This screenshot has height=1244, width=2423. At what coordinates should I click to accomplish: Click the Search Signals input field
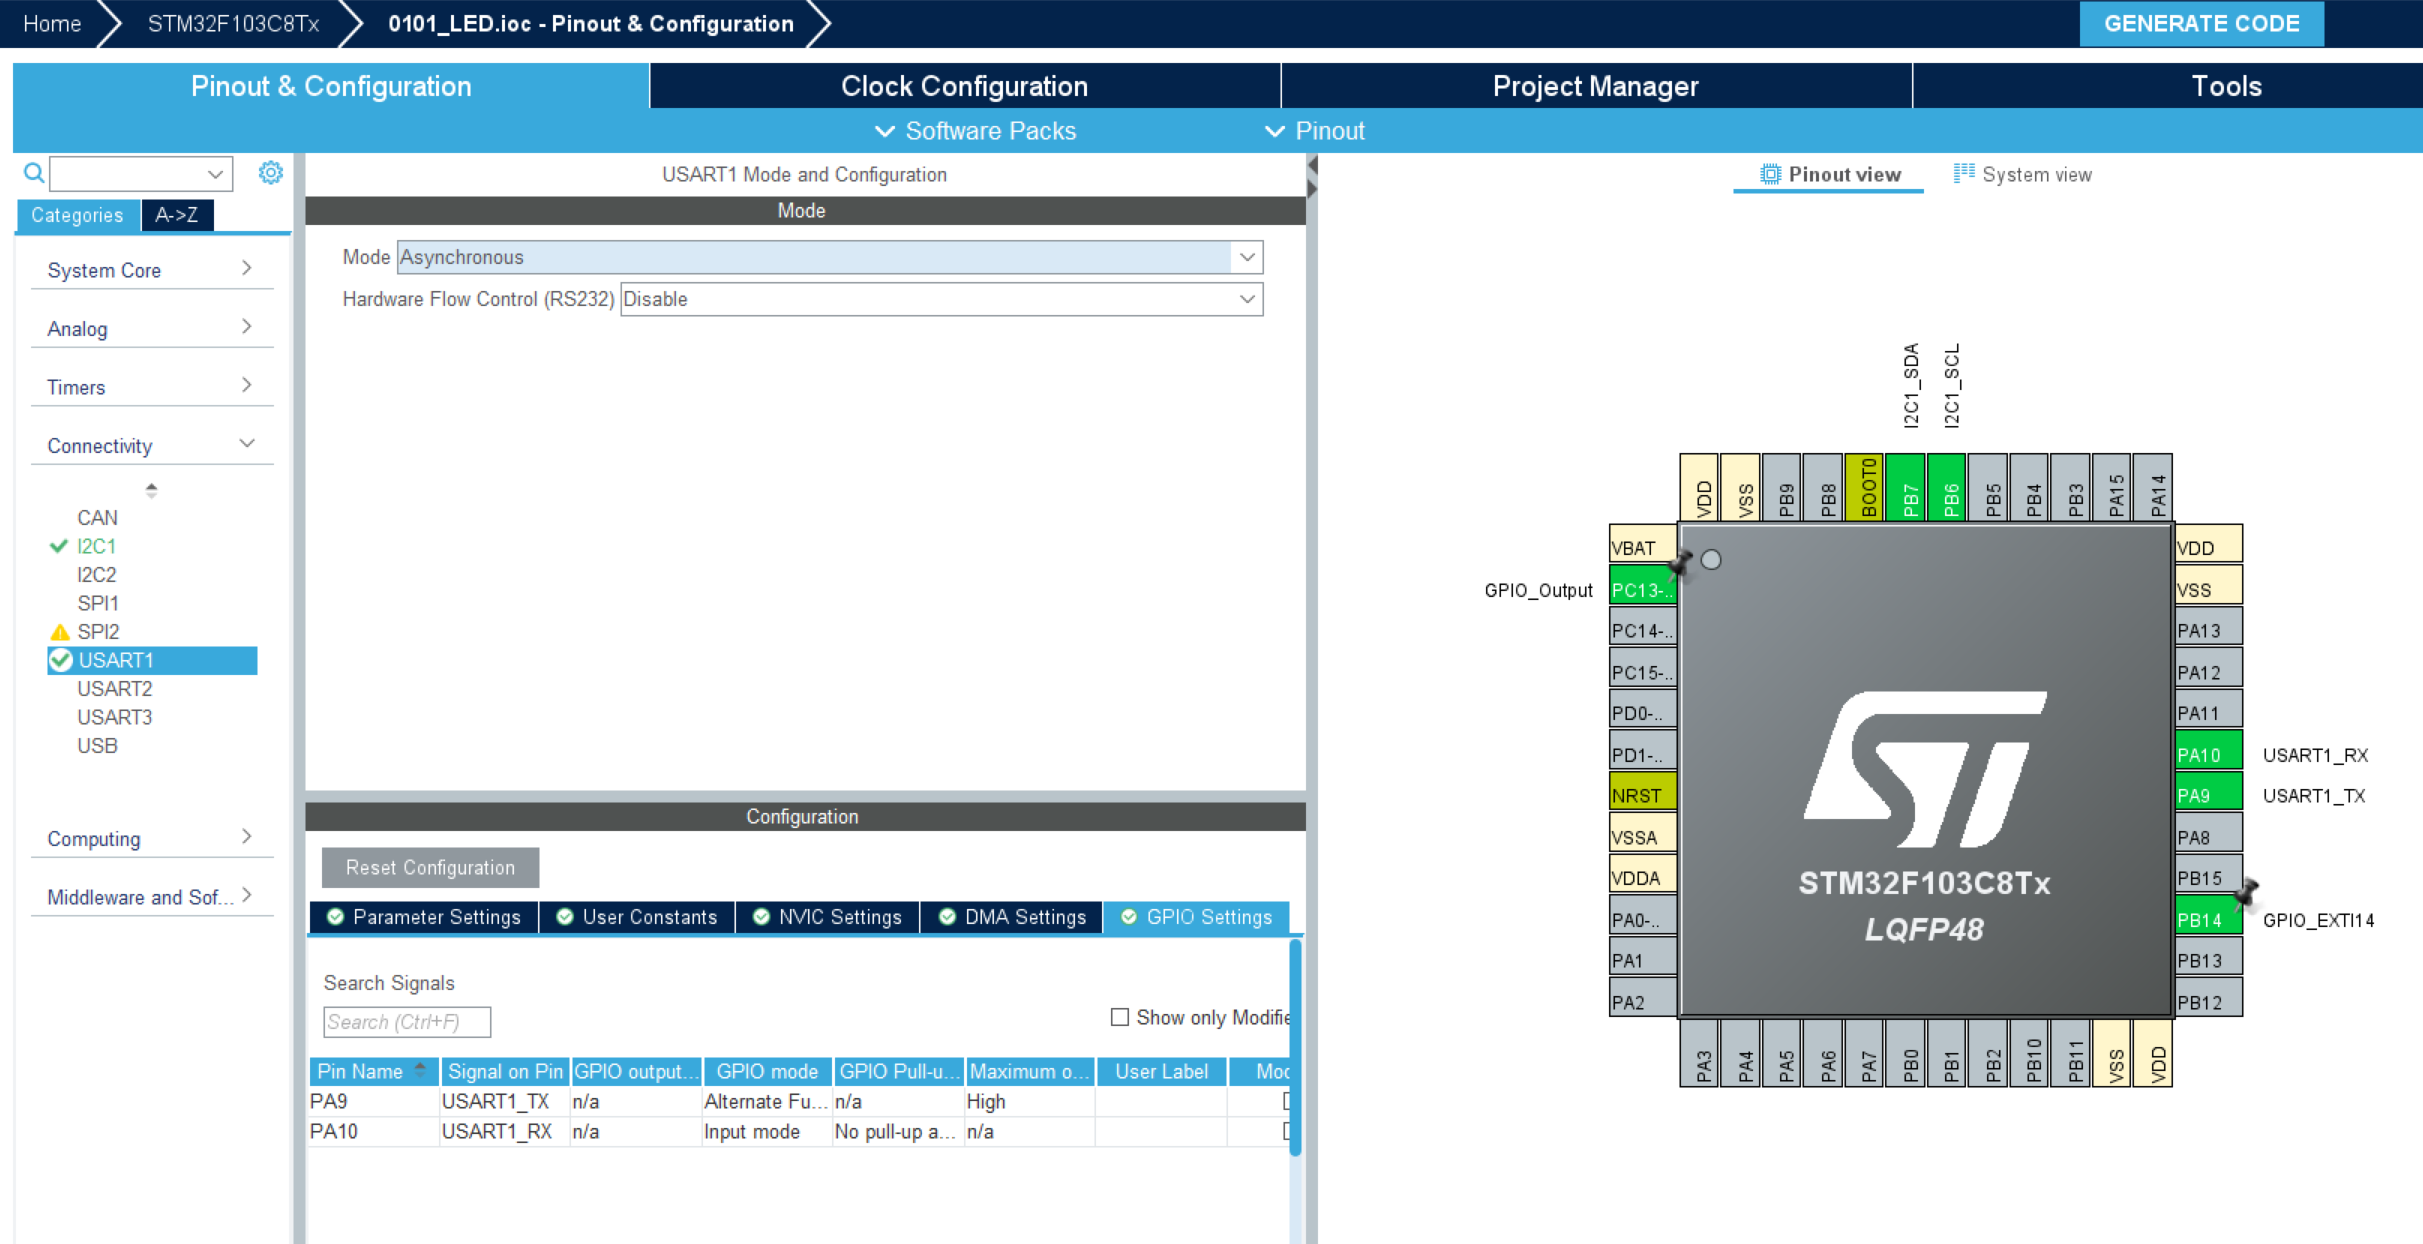[407, 1022]
